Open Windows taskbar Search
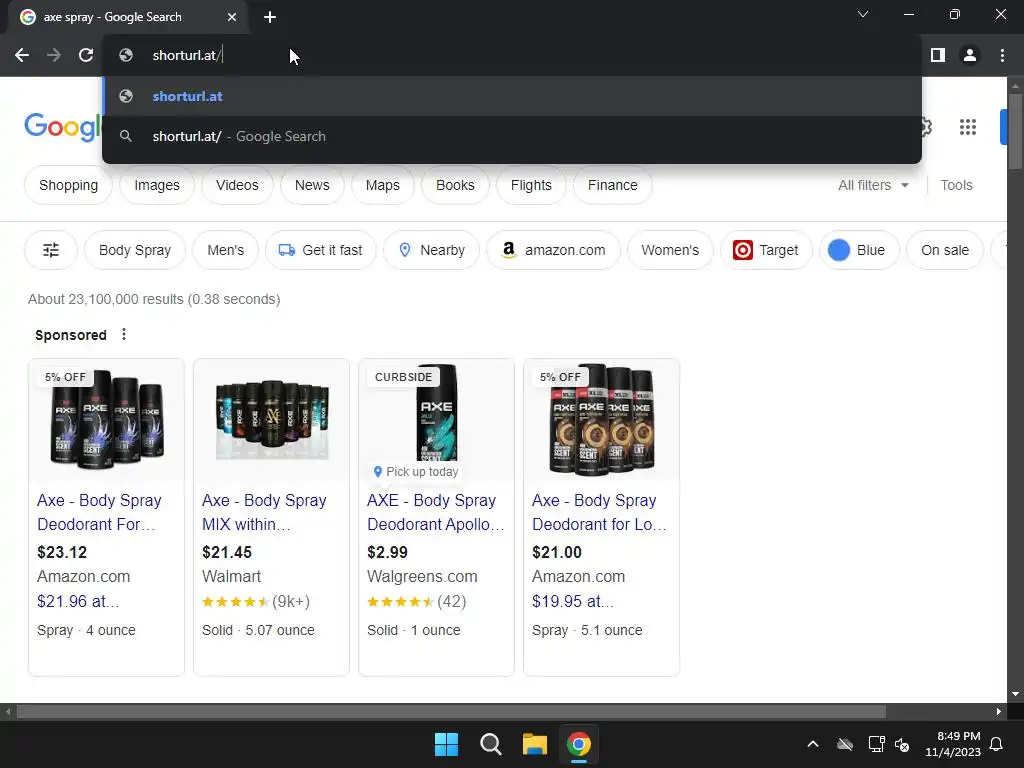Screen dimensions: 1024x768 (x=490, y=744)
